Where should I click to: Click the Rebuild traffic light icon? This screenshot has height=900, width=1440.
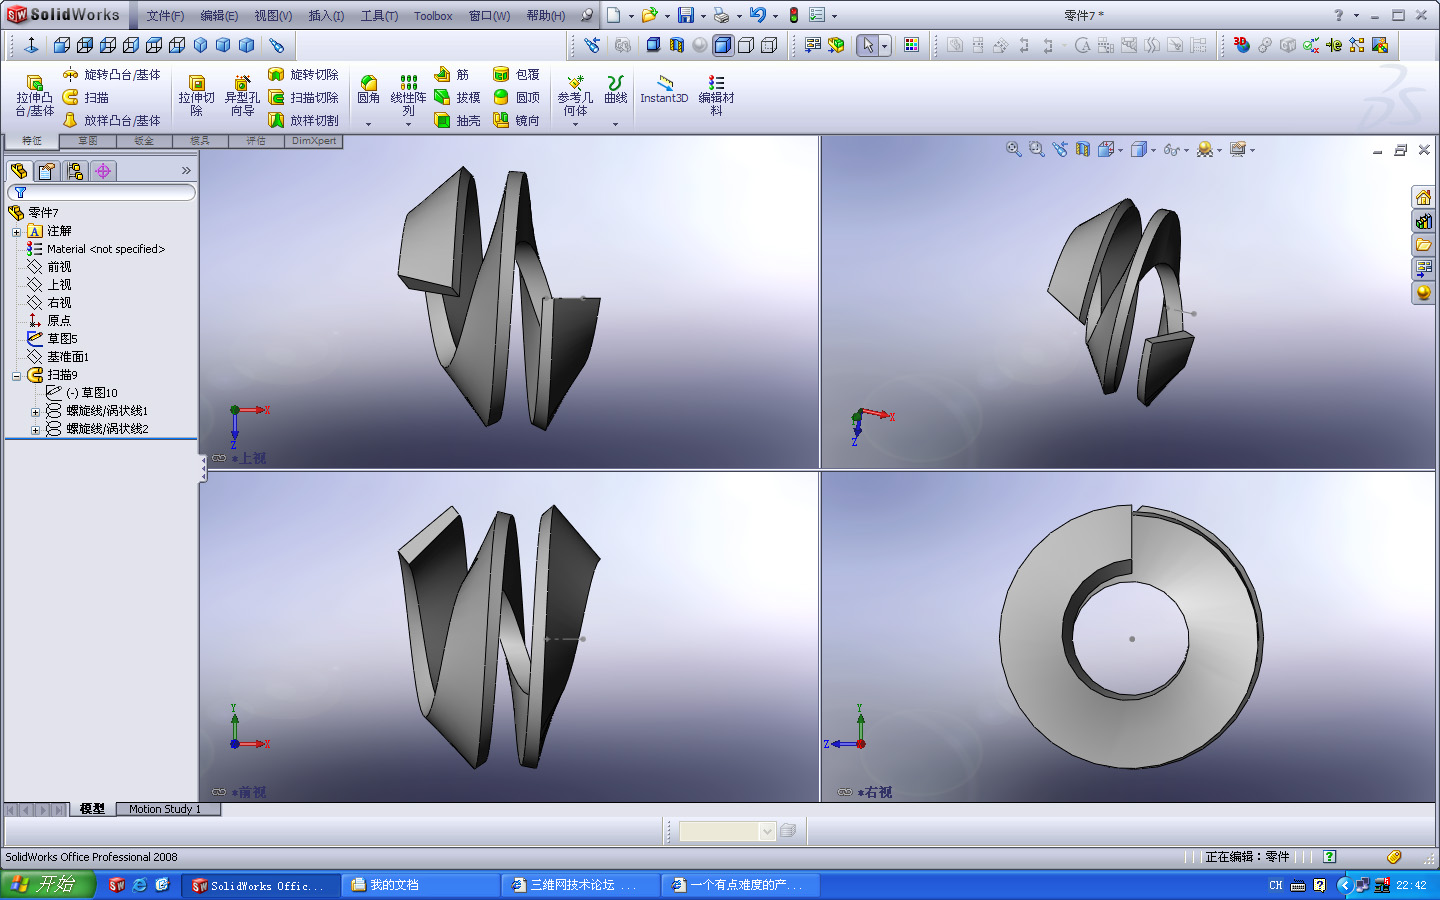(794, 15)
